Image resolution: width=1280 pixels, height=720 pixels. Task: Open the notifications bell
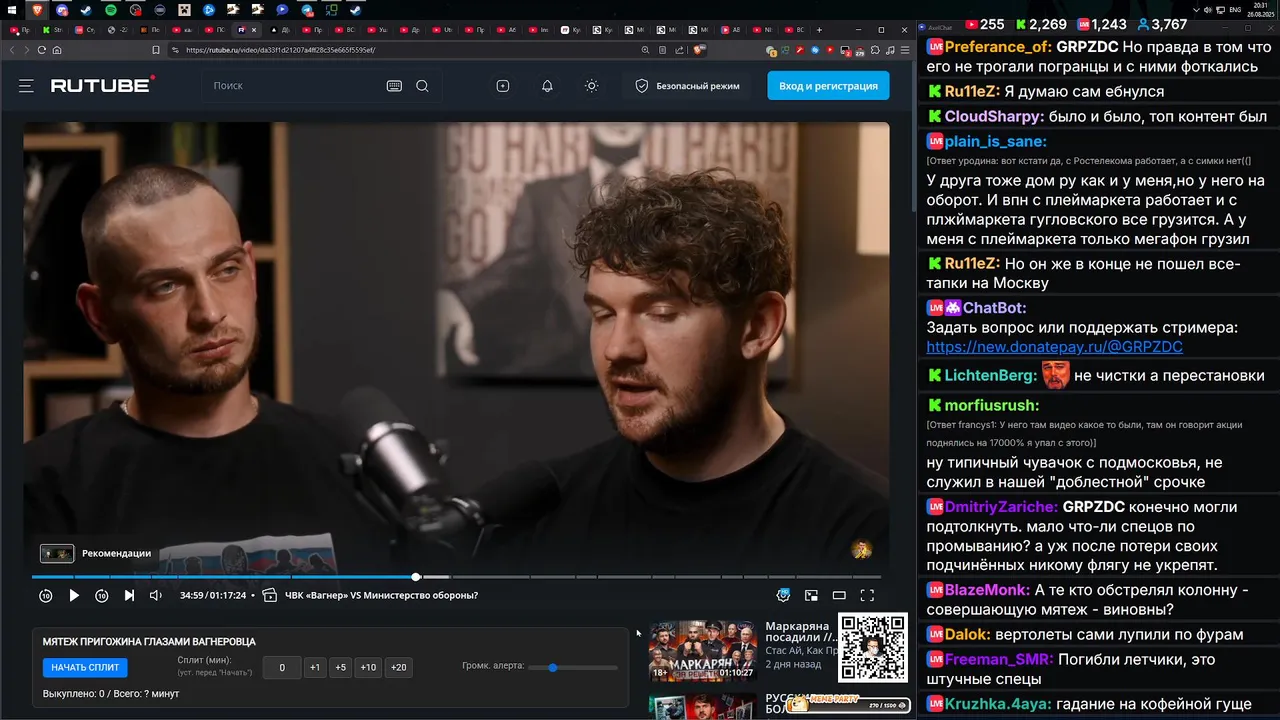[547, 86]
